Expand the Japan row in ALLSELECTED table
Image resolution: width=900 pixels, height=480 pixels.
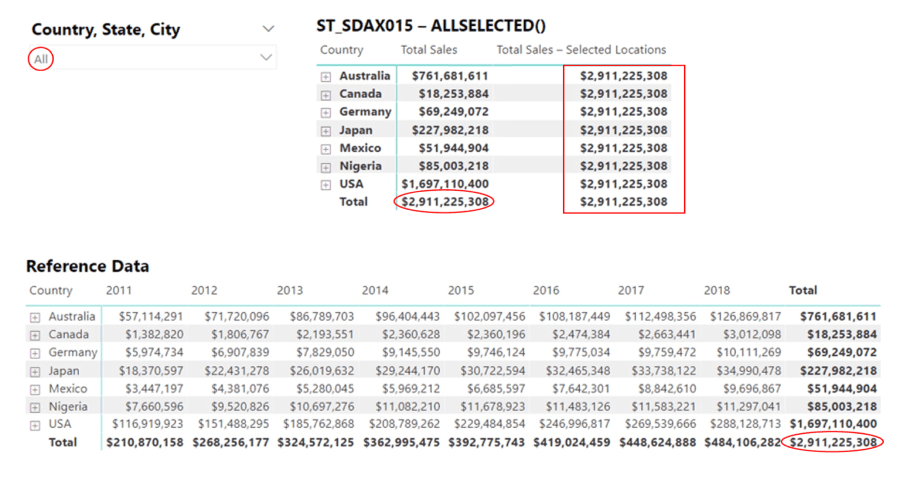[325, 130]
